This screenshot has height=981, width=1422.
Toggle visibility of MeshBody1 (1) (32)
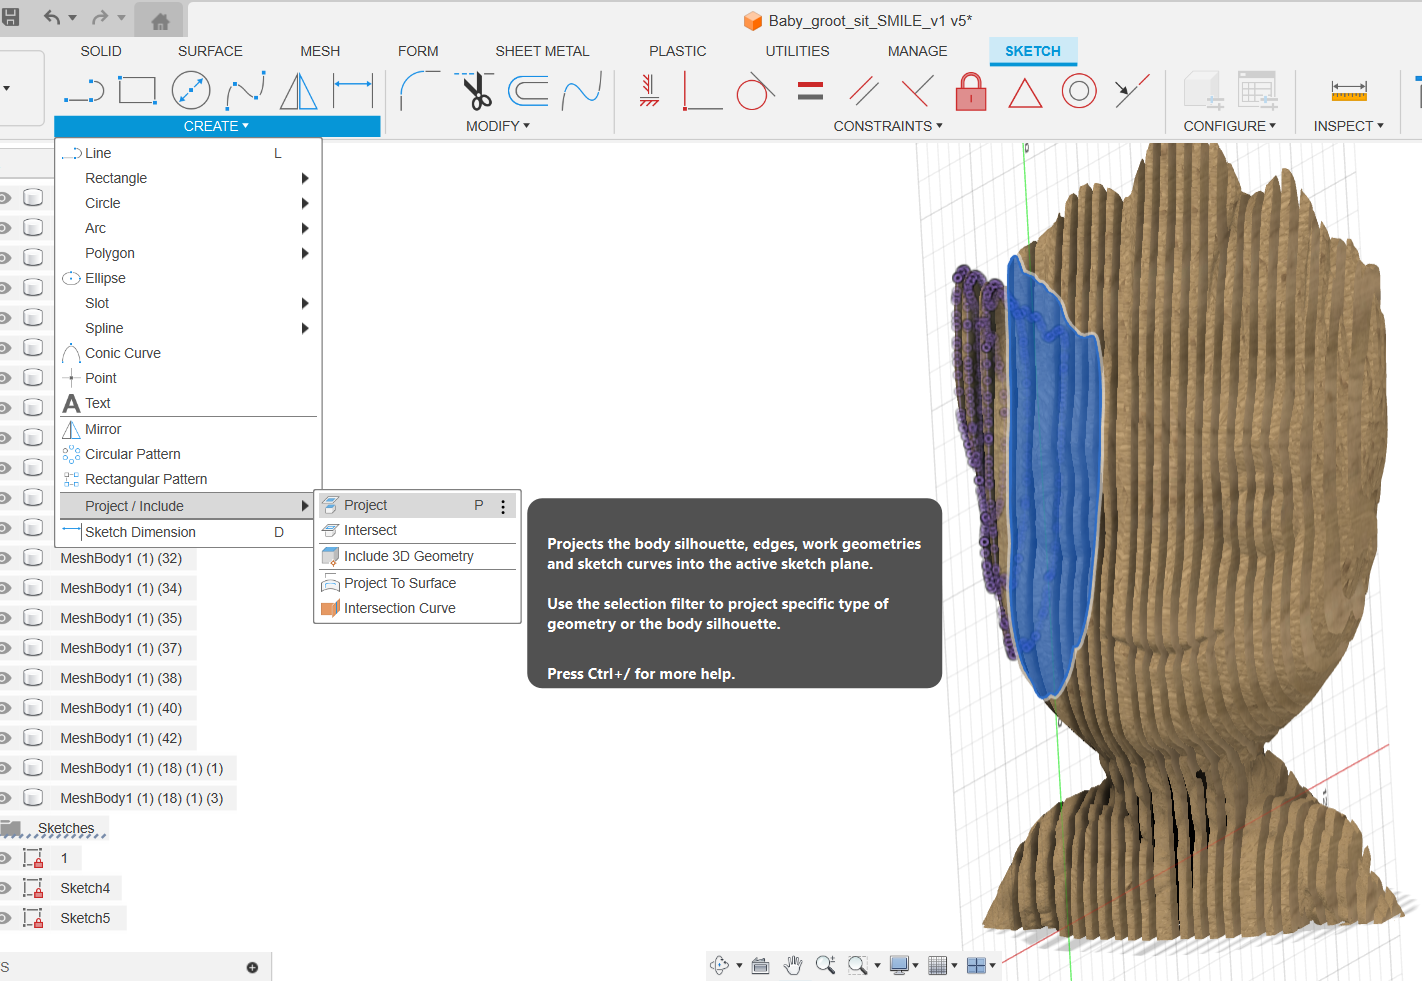click(5, 557)
